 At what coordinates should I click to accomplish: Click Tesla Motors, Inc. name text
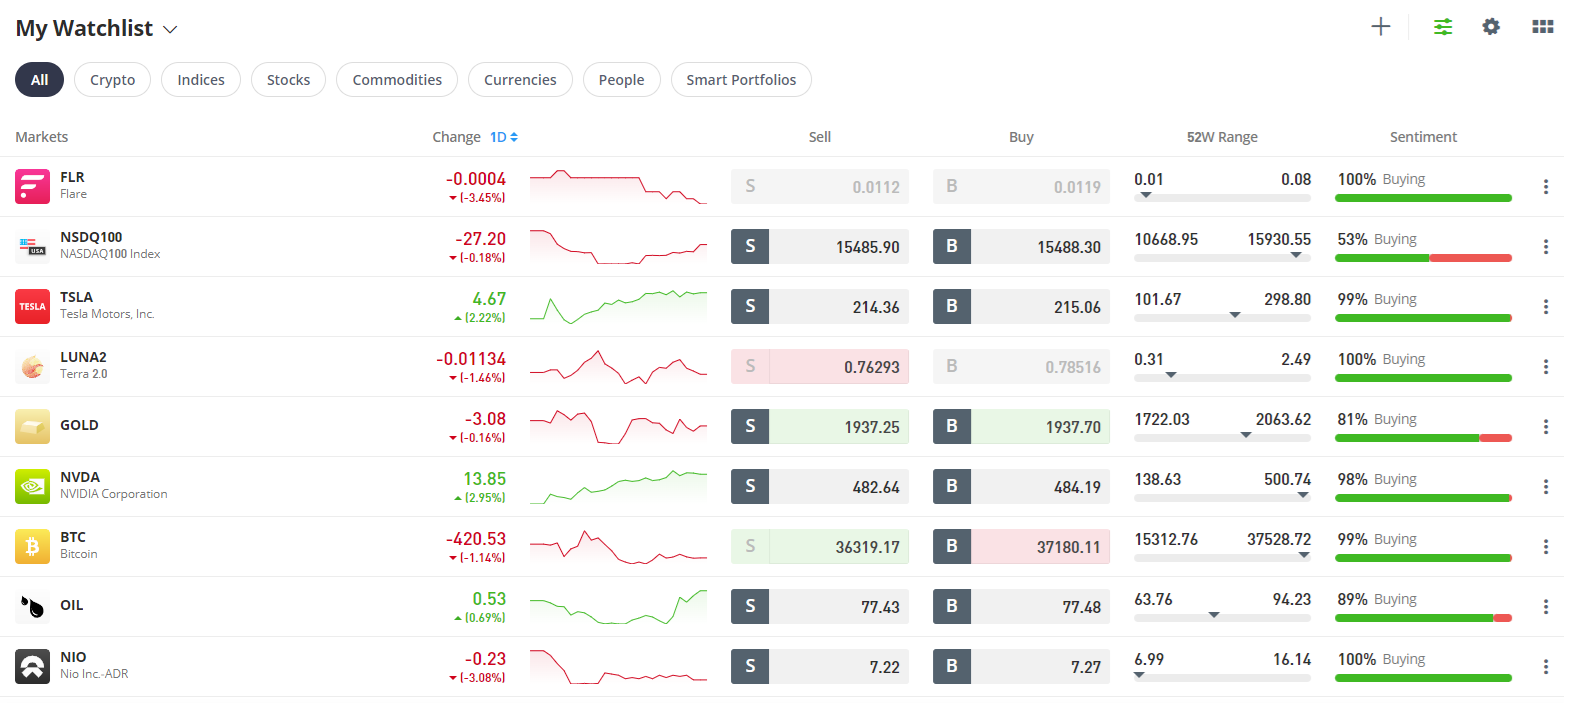(x=107, y=314)
